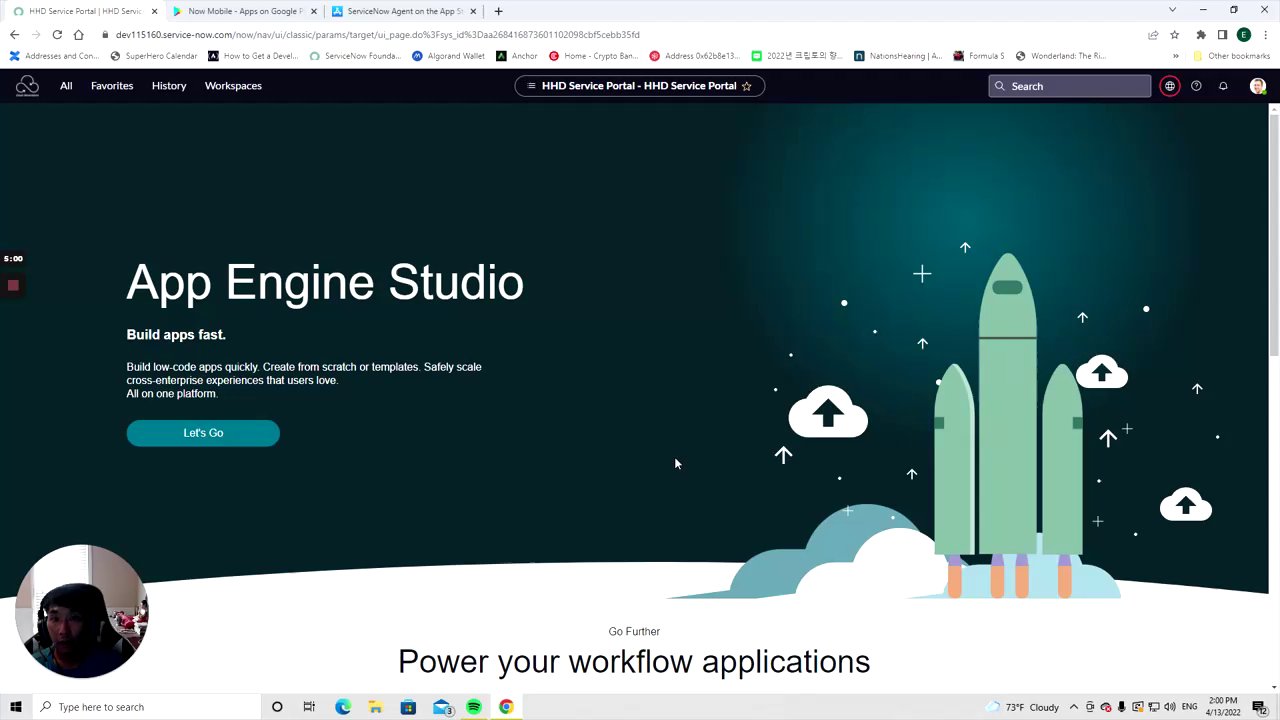The width and height of the screenshot is (1280, 720).
Task: Close the Now Mobile browser tab
Action: (x=314, y=11)
